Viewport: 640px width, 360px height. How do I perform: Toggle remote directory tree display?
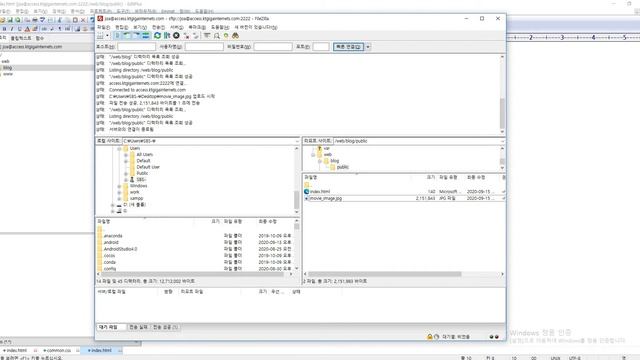(x=136, y=36)
